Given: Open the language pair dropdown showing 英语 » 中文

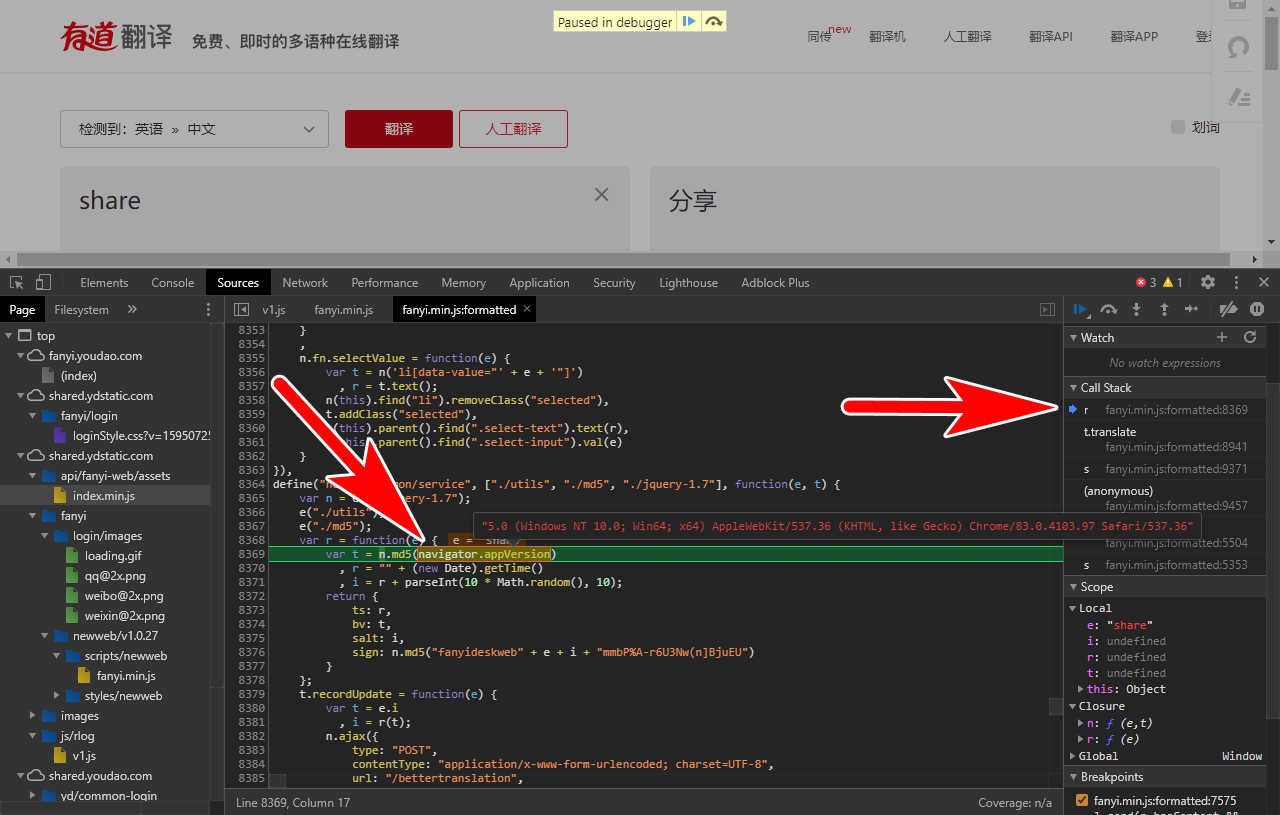Looking at the screenshot, I should (194, 128).
